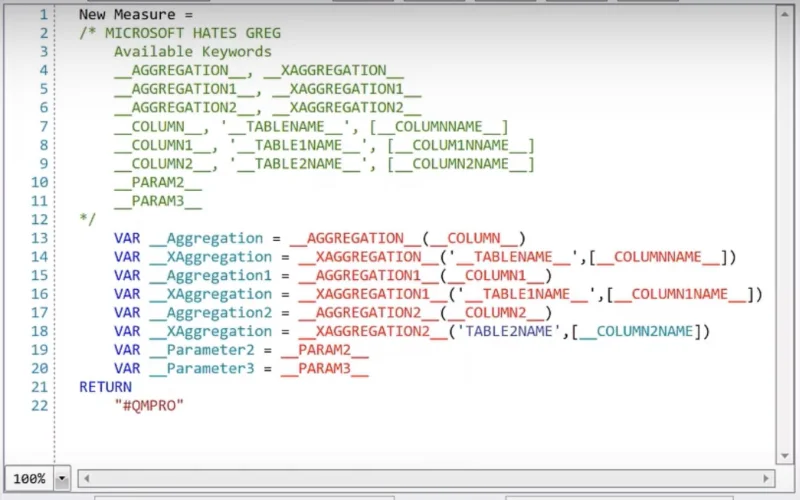Click the horizontal scrollbar right arrow
The width and height of the screenshot is (800, 500).
(766, 479)
